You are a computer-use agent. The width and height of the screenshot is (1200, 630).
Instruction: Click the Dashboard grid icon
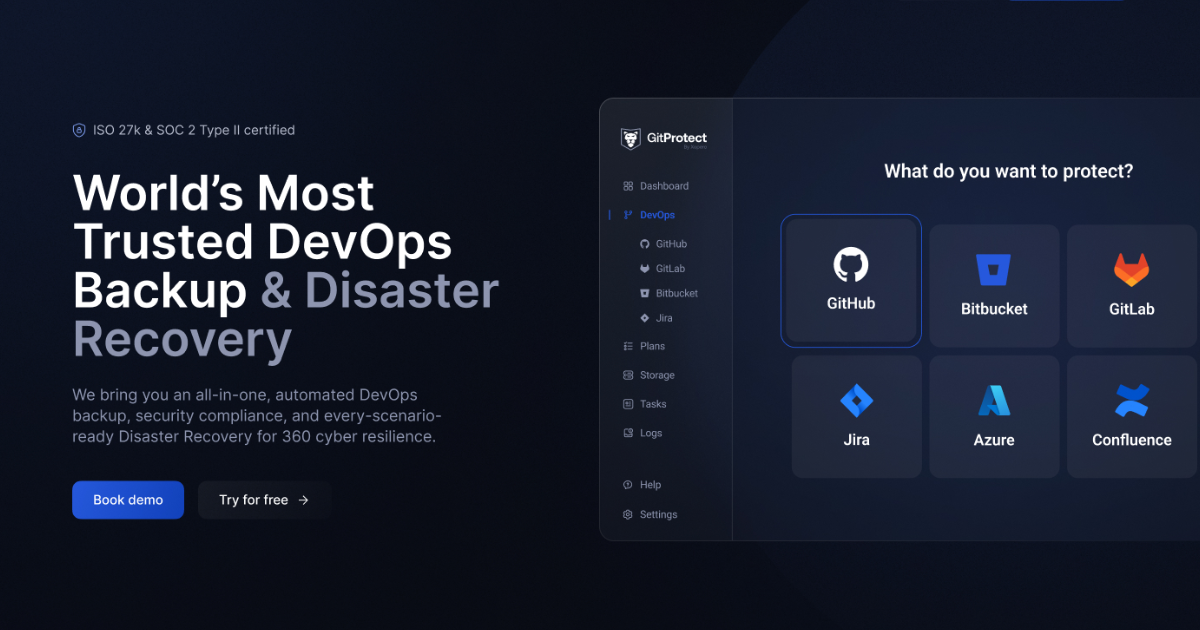point(628,186)
